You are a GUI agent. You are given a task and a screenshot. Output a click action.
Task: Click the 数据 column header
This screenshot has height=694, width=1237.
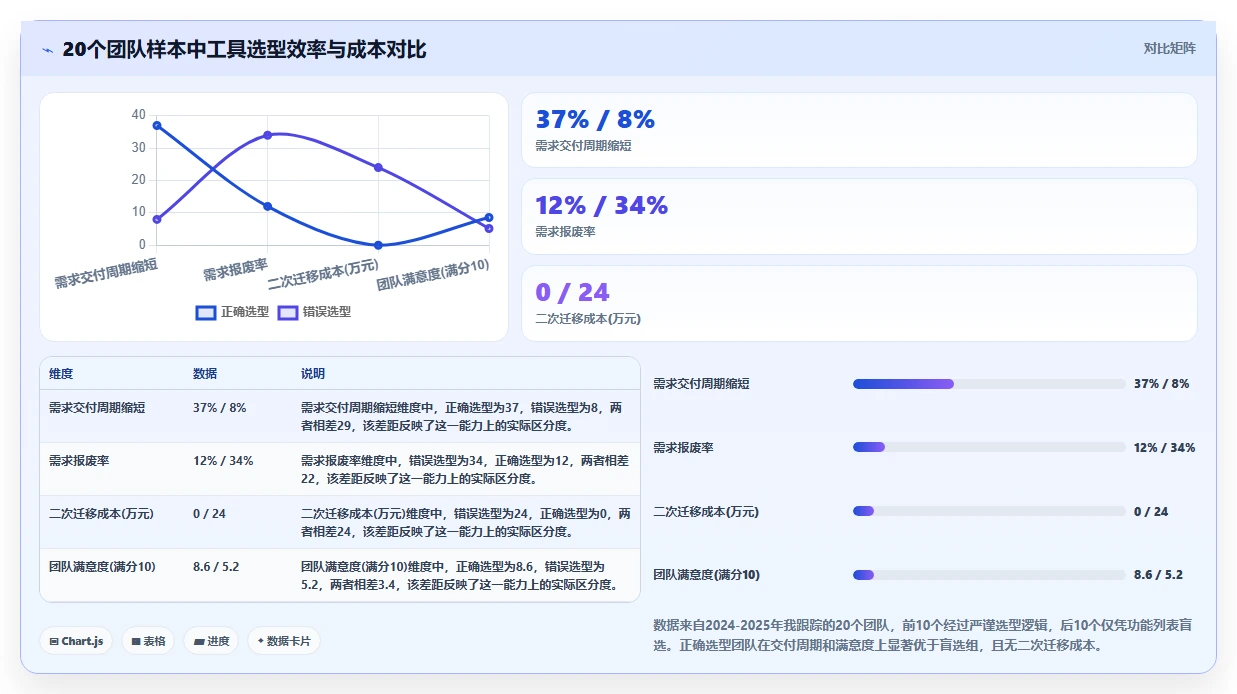[x=205, y=374]
